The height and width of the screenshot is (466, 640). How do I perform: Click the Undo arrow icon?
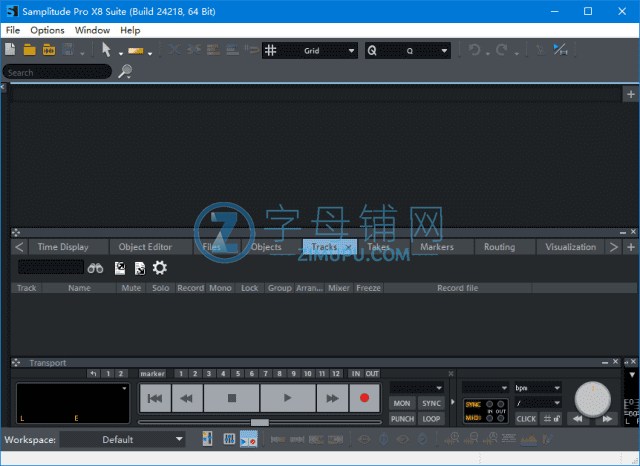(x=474, y=50)
